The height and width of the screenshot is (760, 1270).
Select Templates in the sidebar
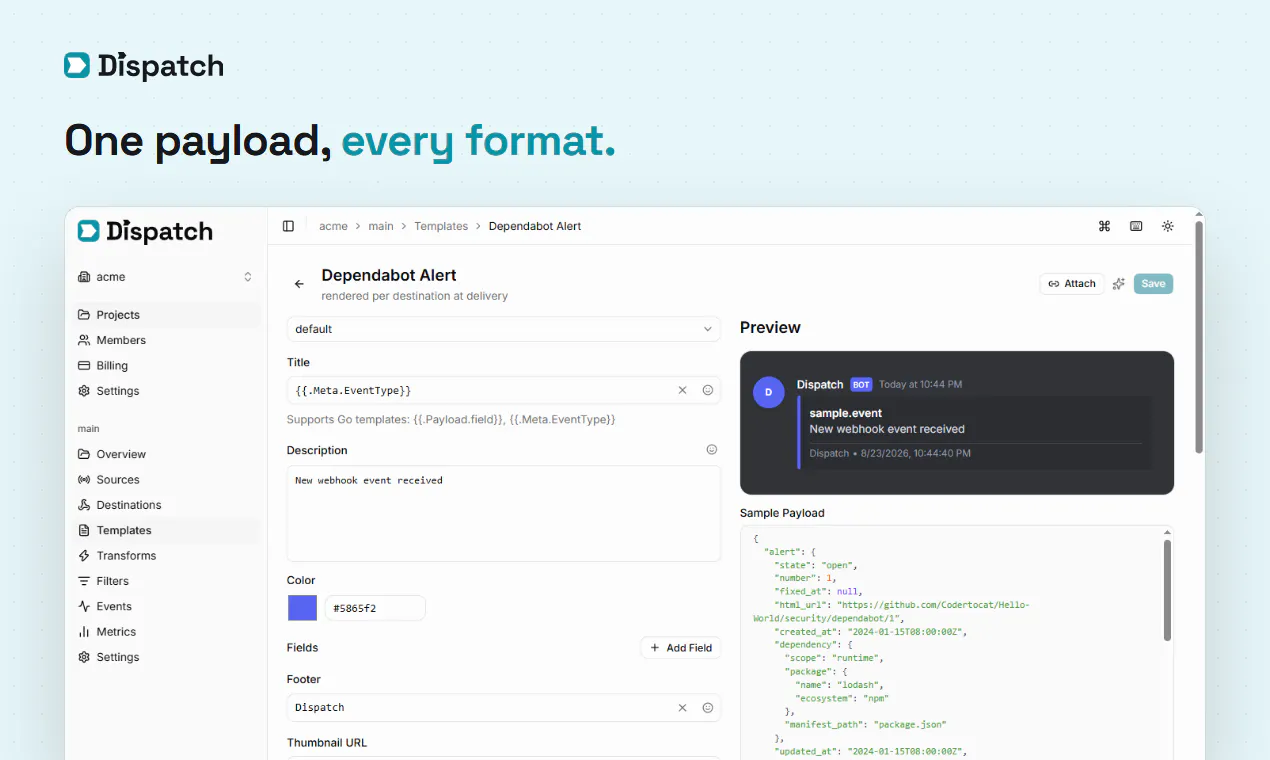point(166,531)
